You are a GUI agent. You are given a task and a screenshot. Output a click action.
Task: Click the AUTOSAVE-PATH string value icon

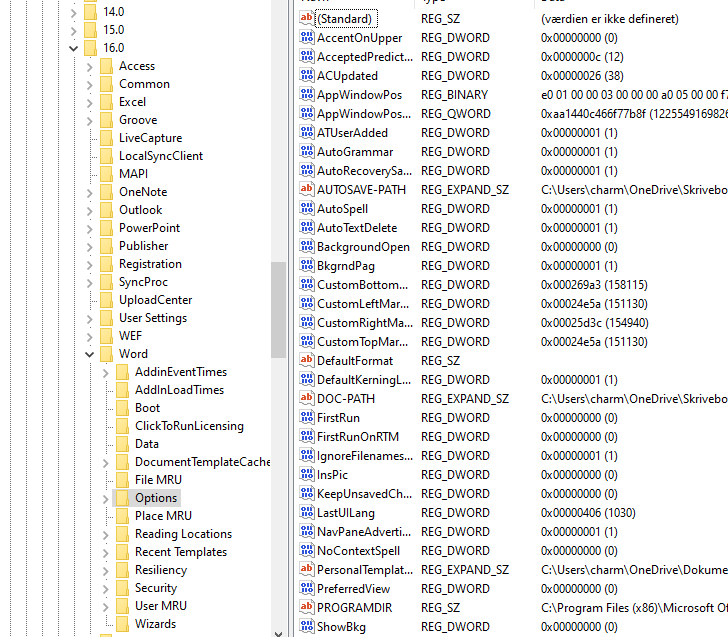tap(306, 189)
